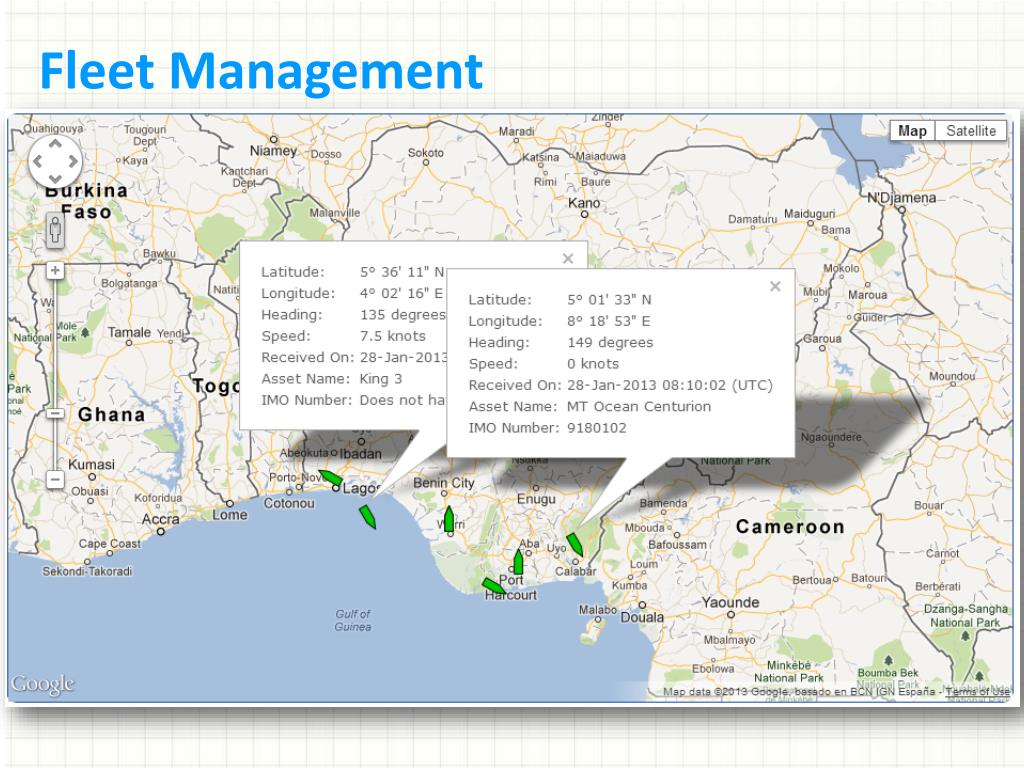Click the Fleet Management heading

(x=261, y=71)
